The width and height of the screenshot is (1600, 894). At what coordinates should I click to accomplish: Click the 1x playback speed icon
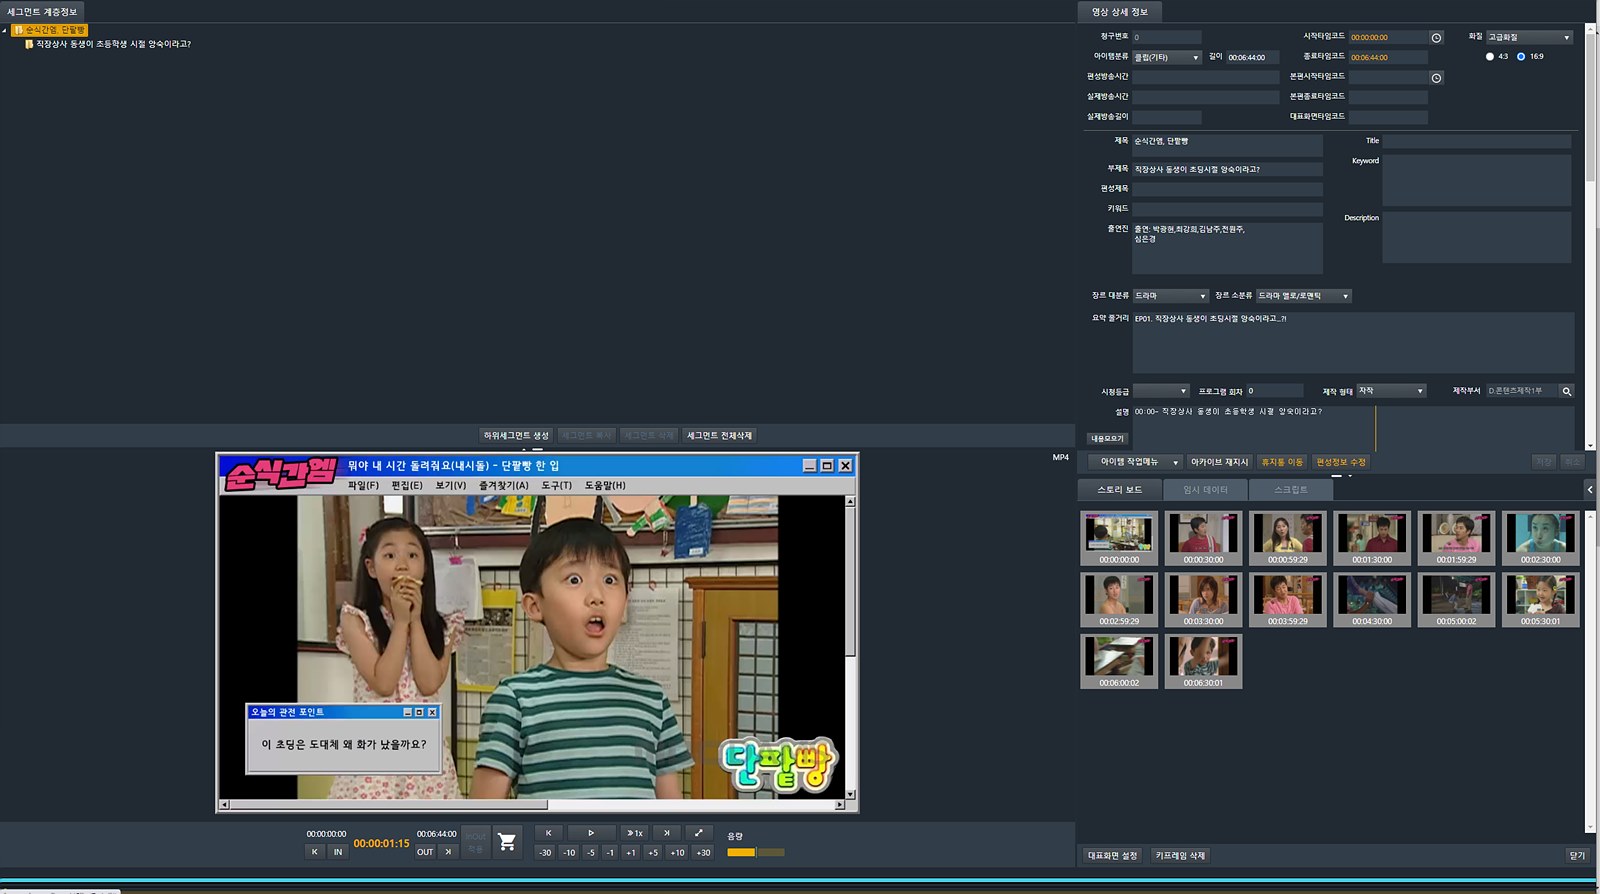634,833
